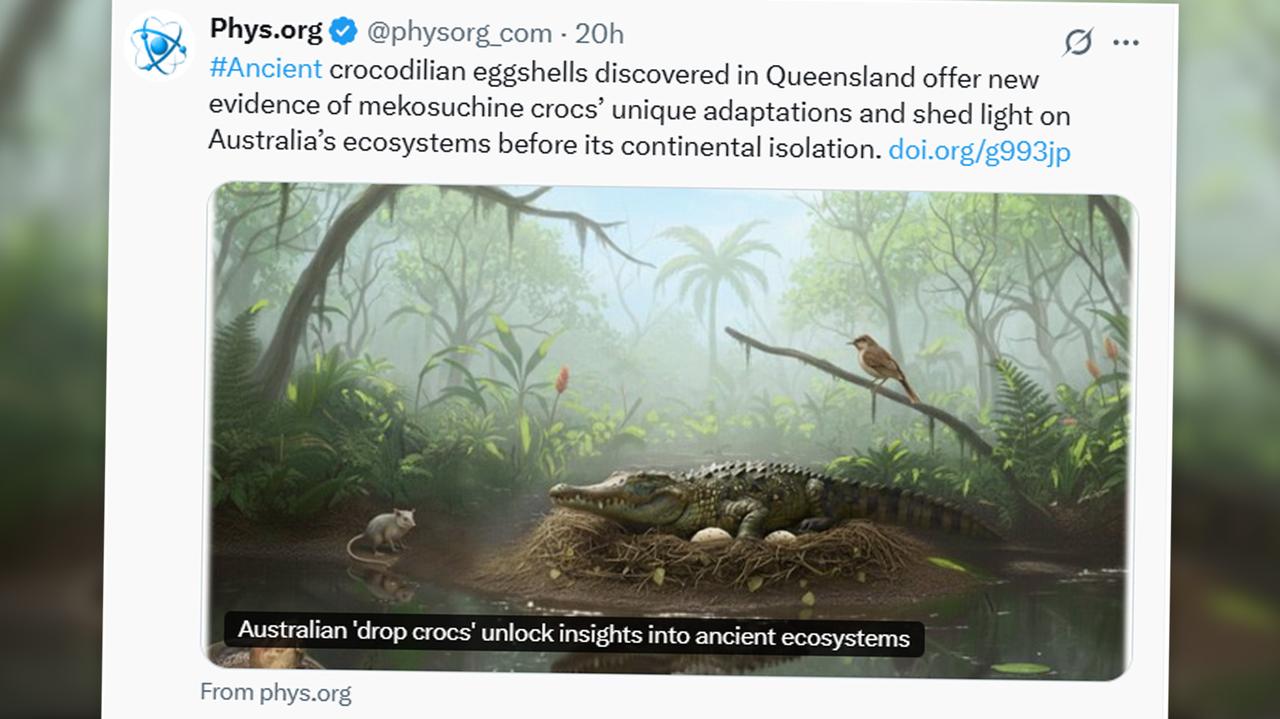Open Grok actions icon on the post
Image resolution: width=1280 pixels, height=719 pixels.
point(1078,42)
